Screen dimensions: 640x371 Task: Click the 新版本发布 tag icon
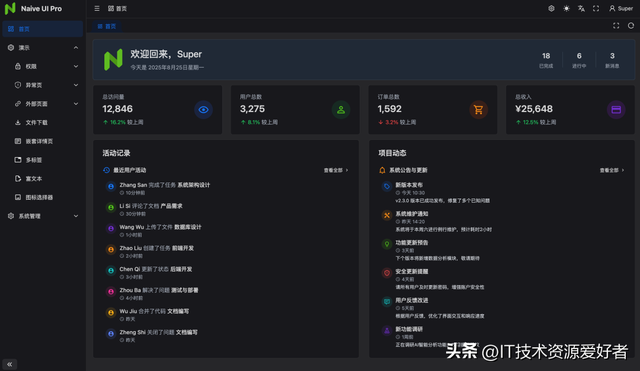387,187
